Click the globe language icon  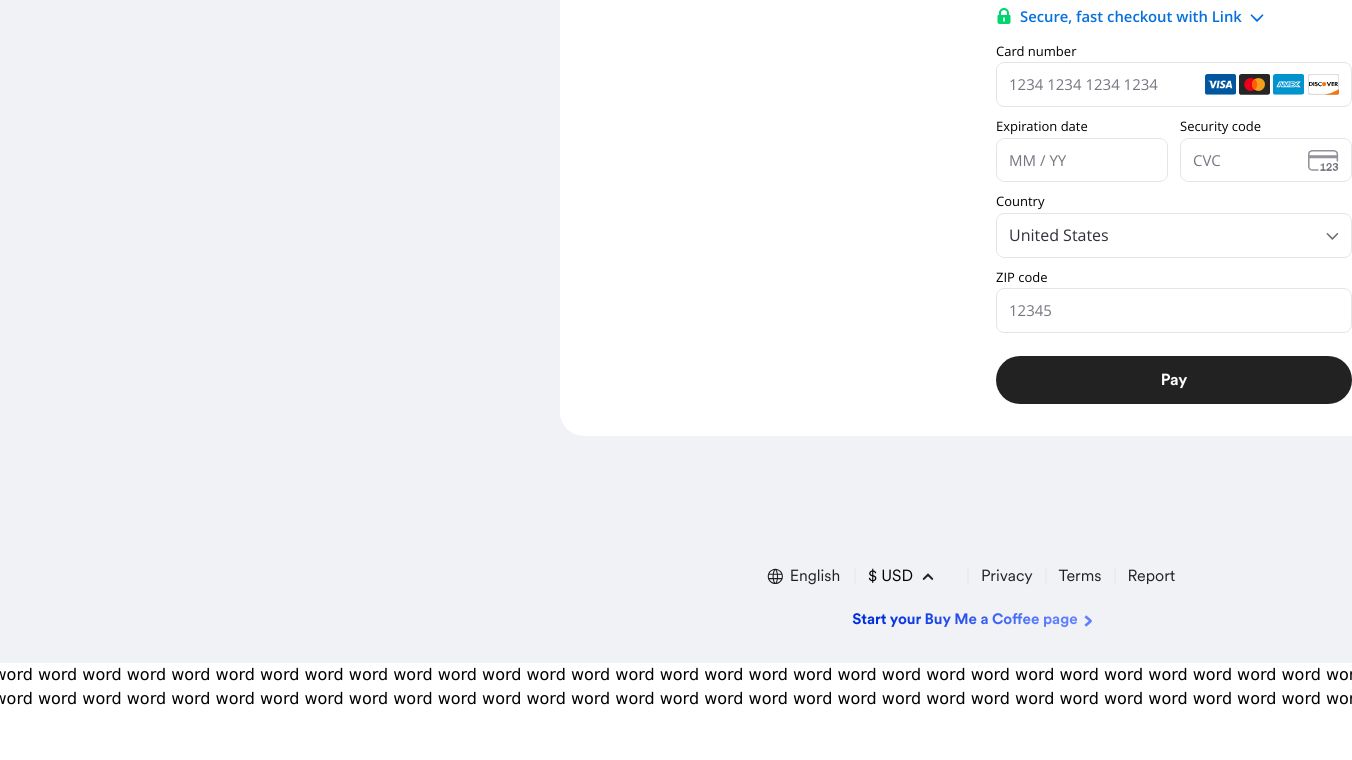coord(775,576)
